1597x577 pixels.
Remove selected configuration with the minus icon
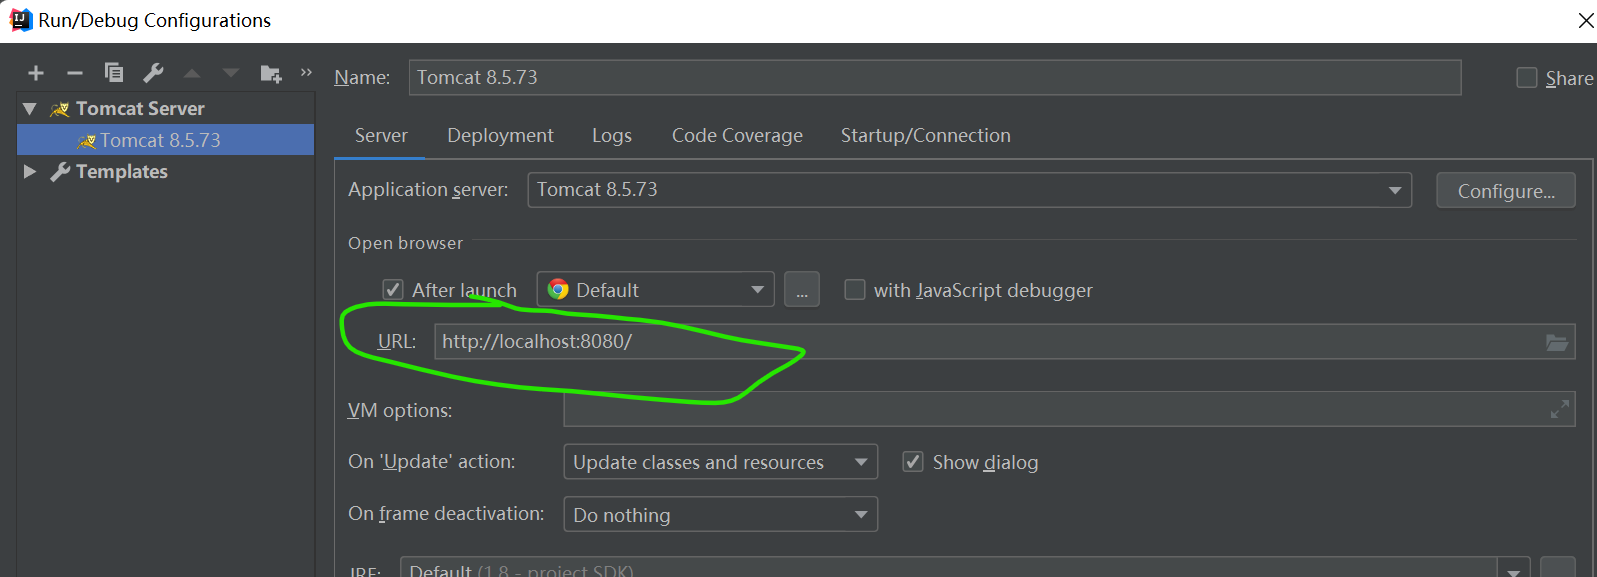click(x=75, y=73)
